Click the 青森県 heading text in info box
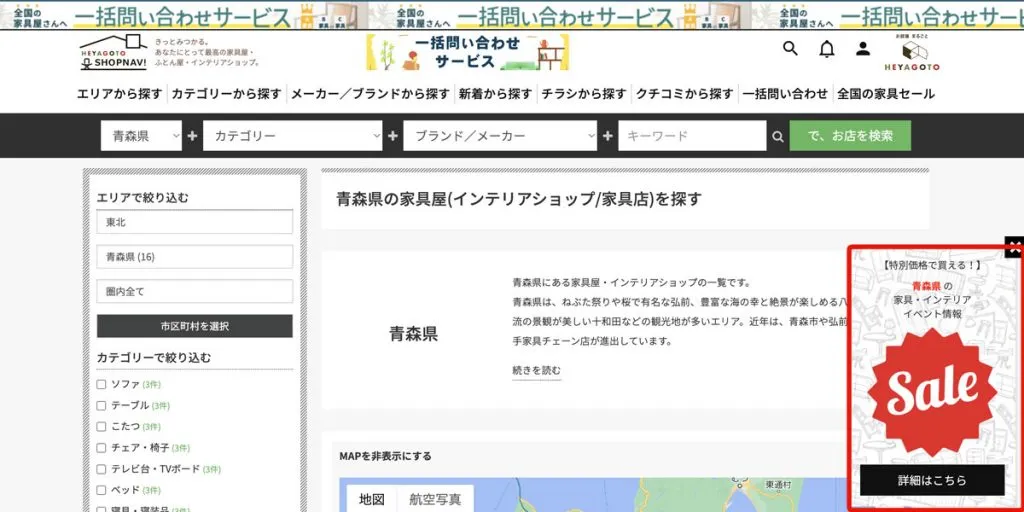Screen dimensions: 1024x512 click(414, 334)
